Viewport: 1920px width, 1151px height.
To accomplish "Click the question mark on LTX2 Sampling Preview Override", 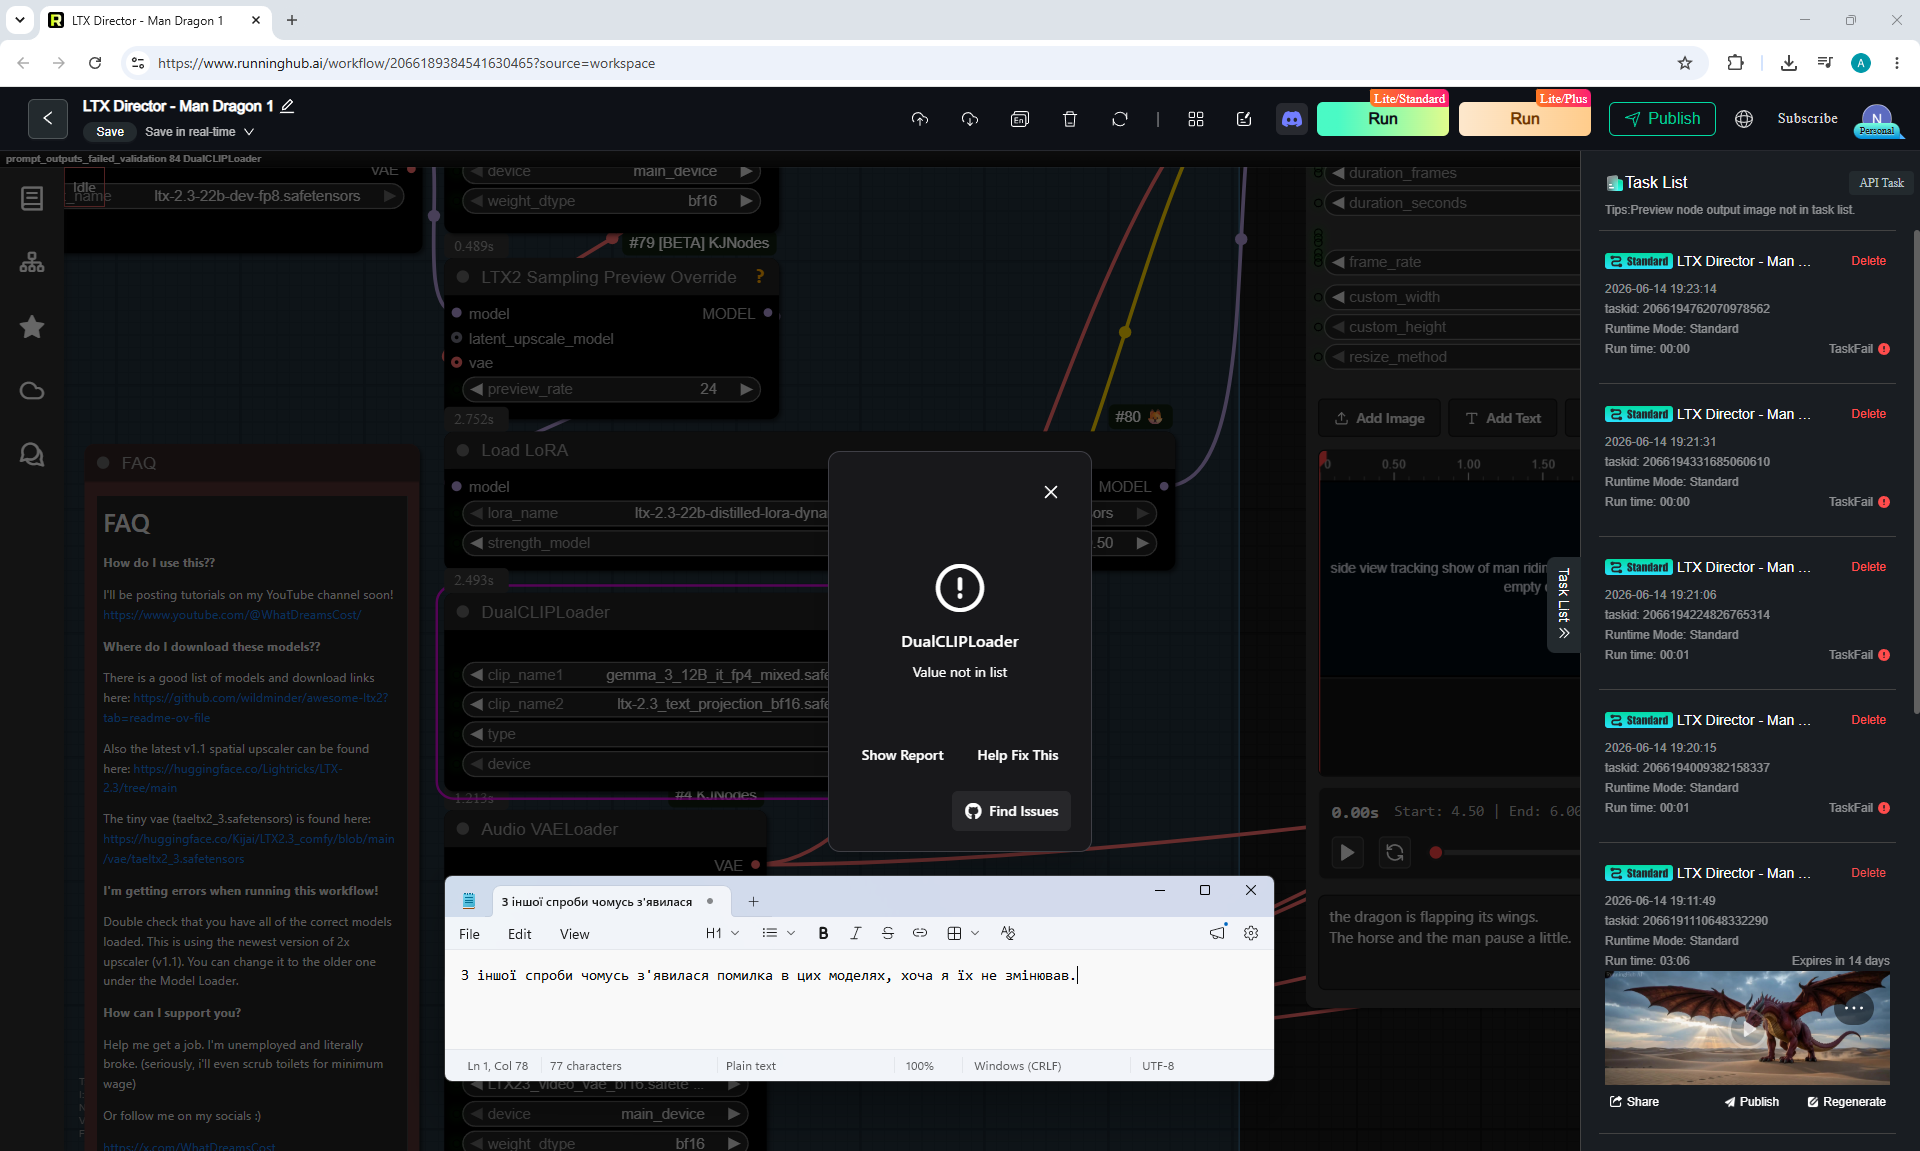I will tap(760, 277).
